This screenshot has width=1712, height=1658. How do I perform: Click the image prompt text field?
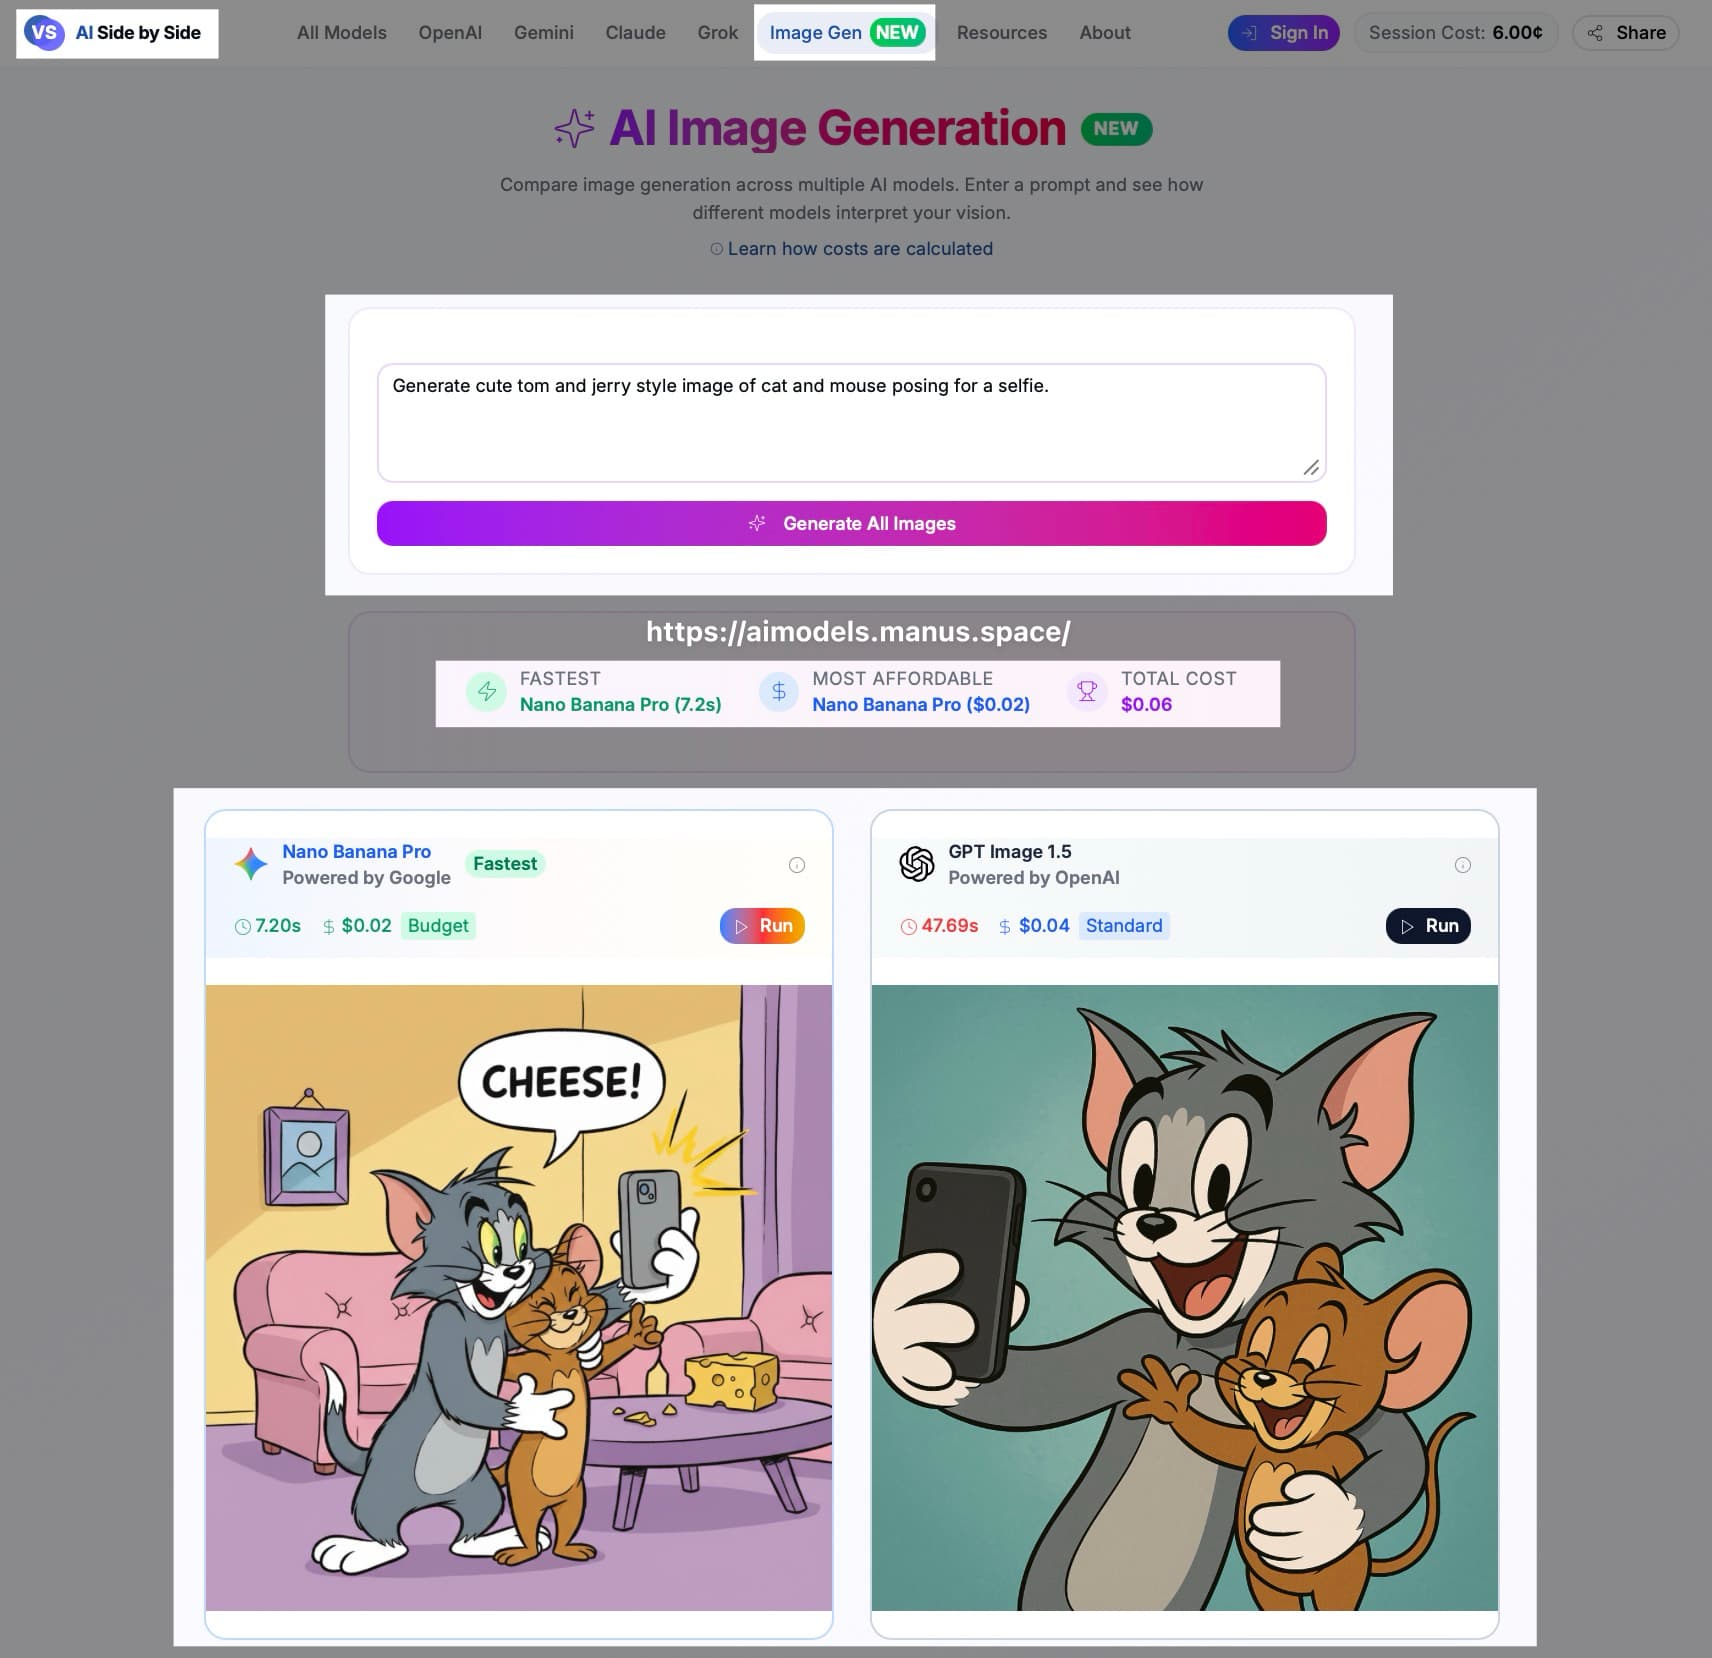tap(852, 422)
